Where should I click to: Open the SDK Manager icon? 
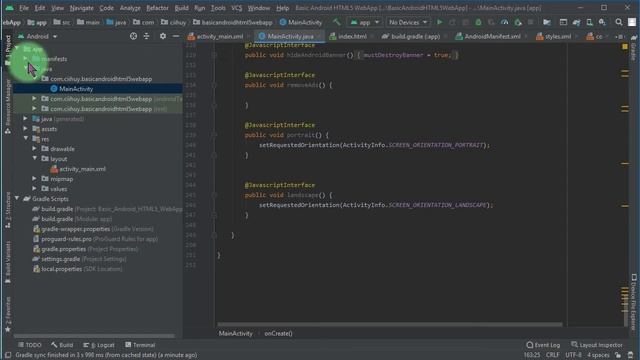602,22
